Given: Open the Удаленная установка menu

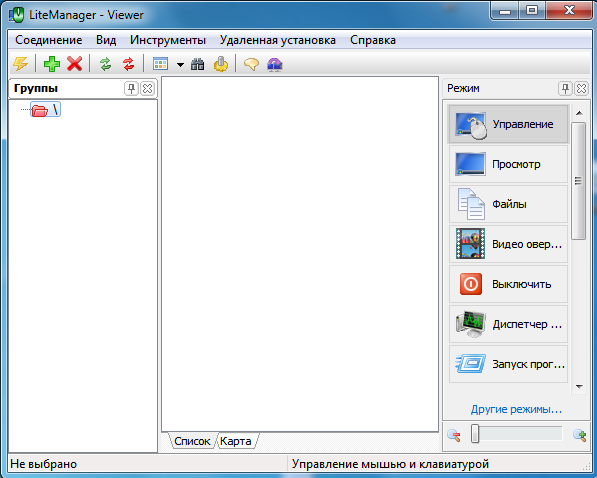Looking at the screenshot, I should click(x=278, y=40).
